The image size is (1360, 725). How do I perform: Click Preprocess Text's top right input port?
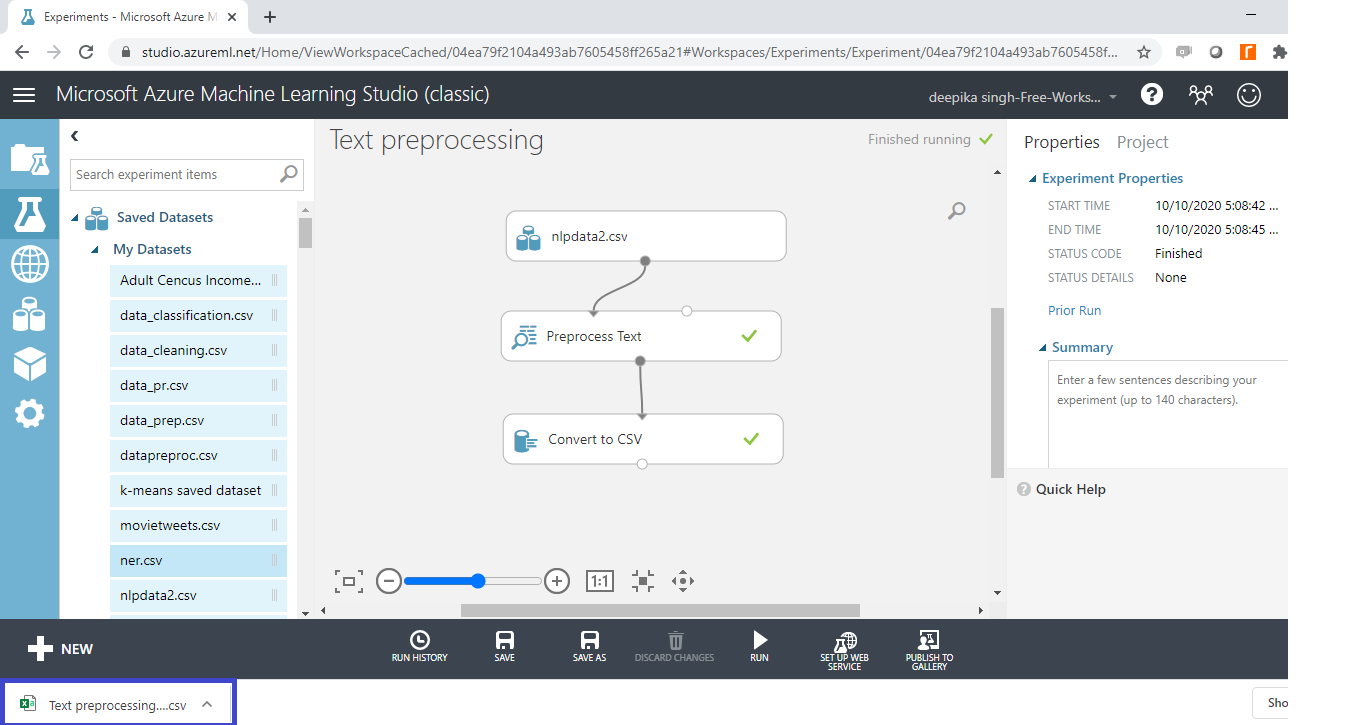(x=686, y=311)
